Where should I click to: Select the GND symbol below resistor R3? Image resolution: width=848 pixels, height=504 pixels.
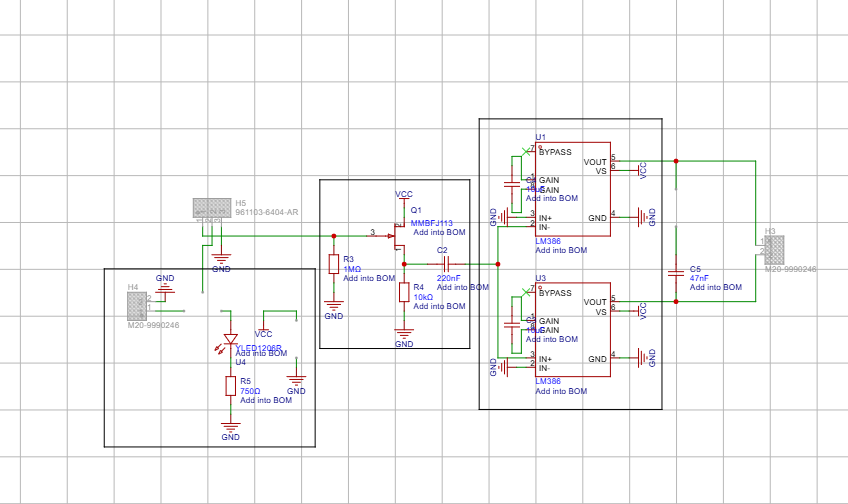[x=334, y=310]
